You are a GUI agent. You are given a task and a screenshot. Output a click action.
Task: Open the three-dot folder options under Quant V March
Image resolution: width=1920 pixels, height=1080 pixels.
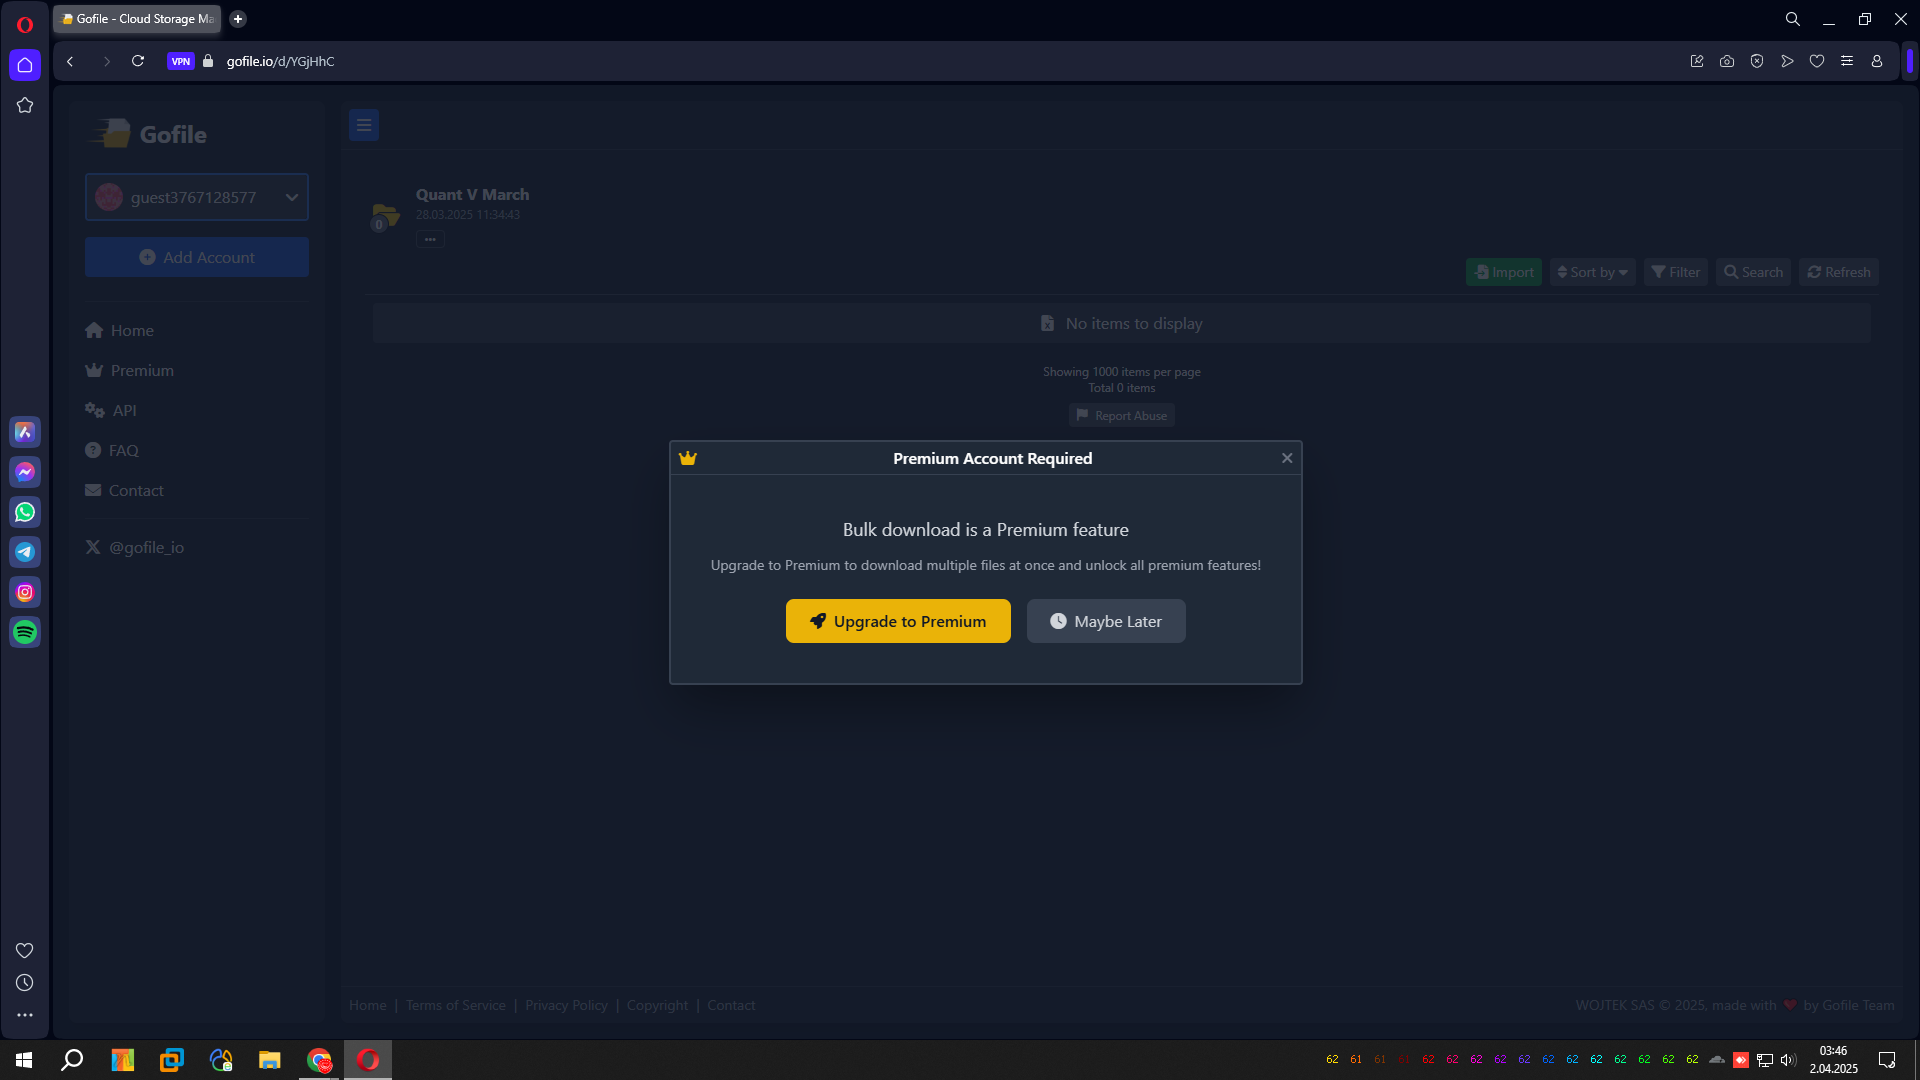430,239
